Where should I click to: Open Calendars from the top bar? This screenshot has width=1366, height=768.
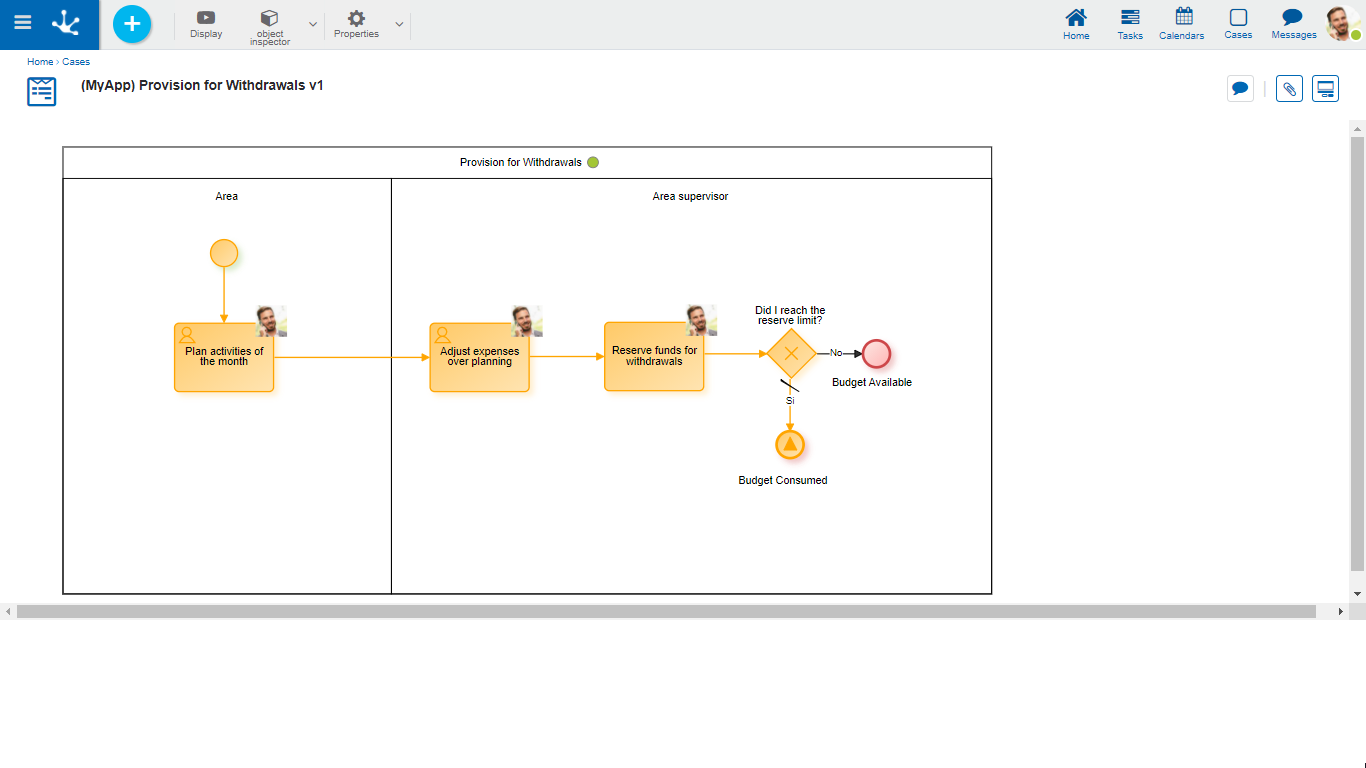tap(1182, 24)
